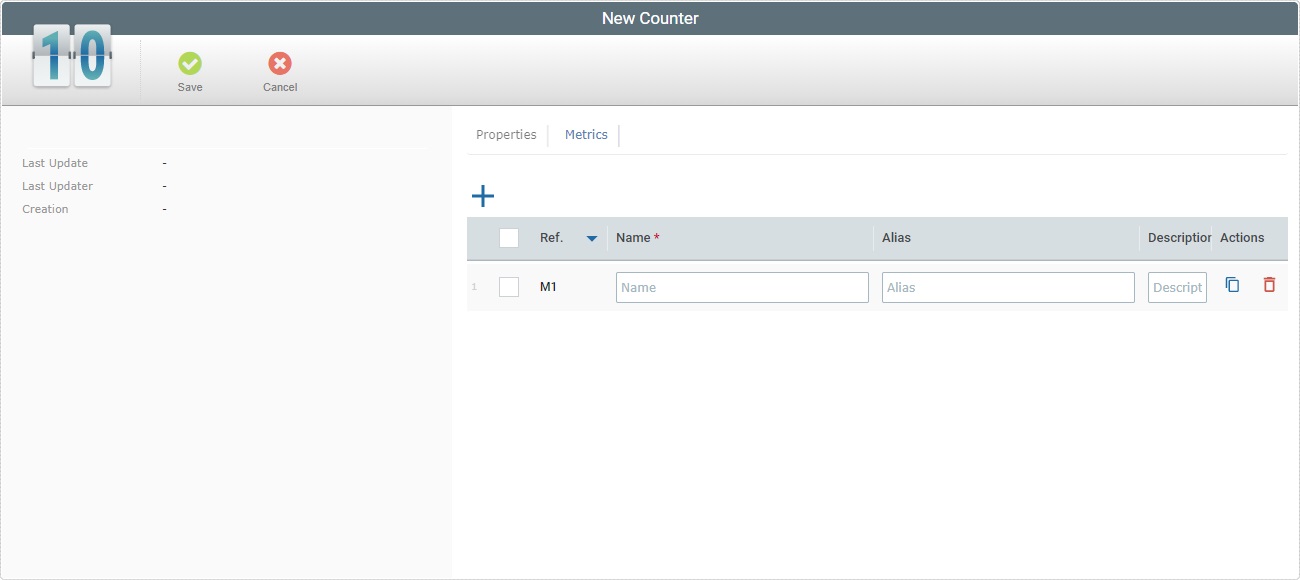Click the Last Updater label
Image resolution: width=1300 pixels, height=580 pixels.
(57, 186)
